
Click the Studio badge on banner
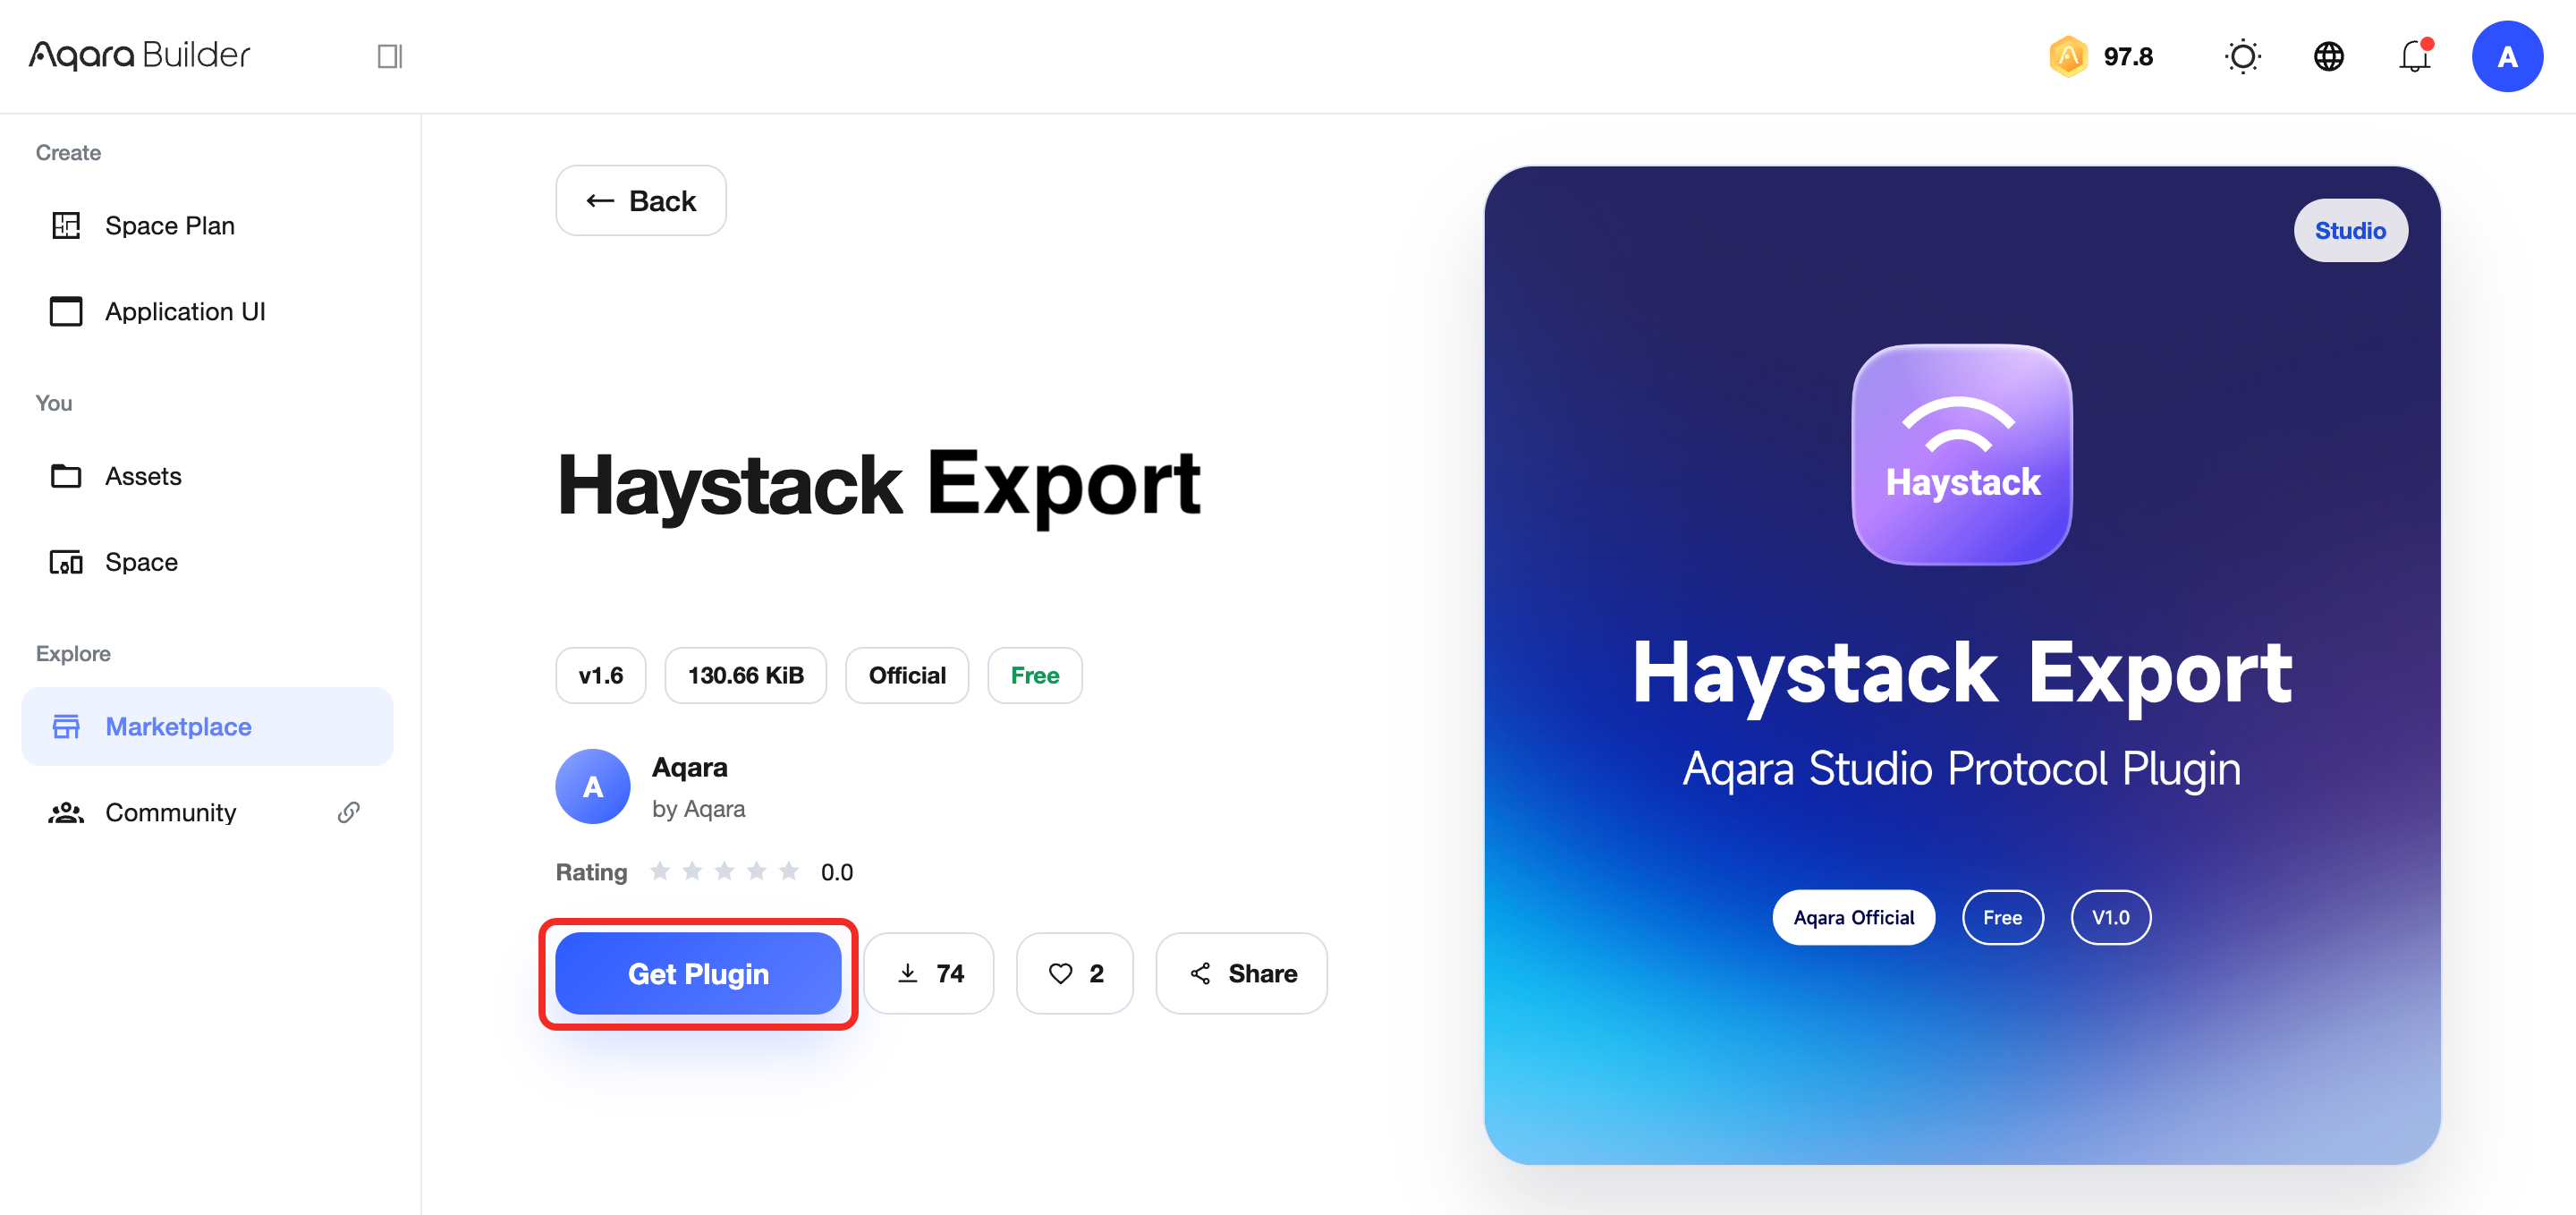(2350, 230)
